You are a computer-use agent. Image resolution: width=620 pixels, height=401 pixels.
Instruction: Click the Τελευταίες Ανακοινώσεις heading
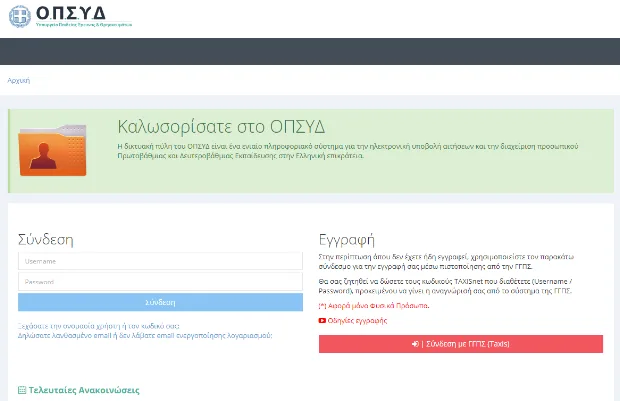[84, 390]
